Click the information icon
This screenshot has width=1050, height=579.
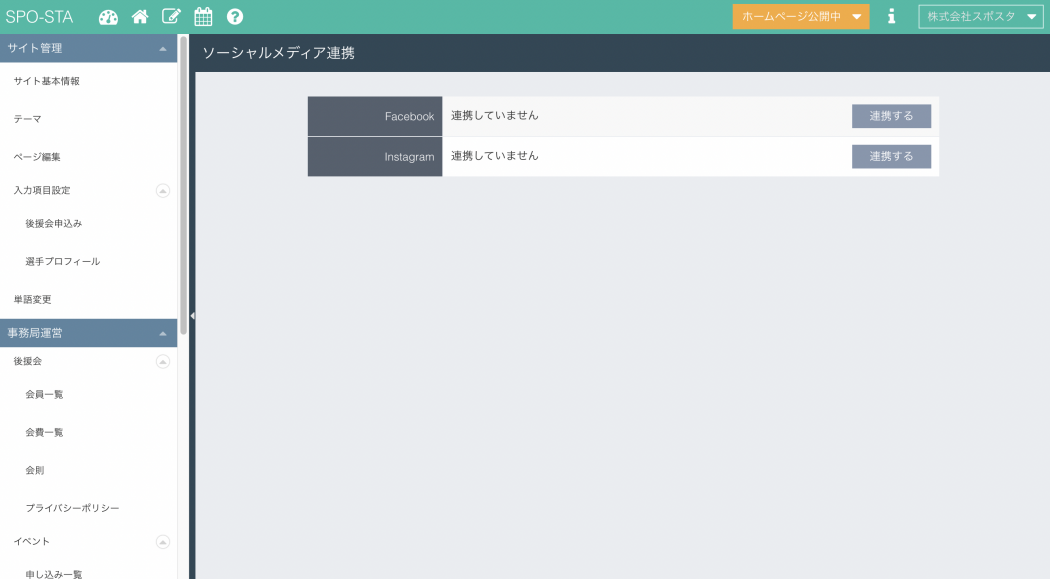pos(891,17)
